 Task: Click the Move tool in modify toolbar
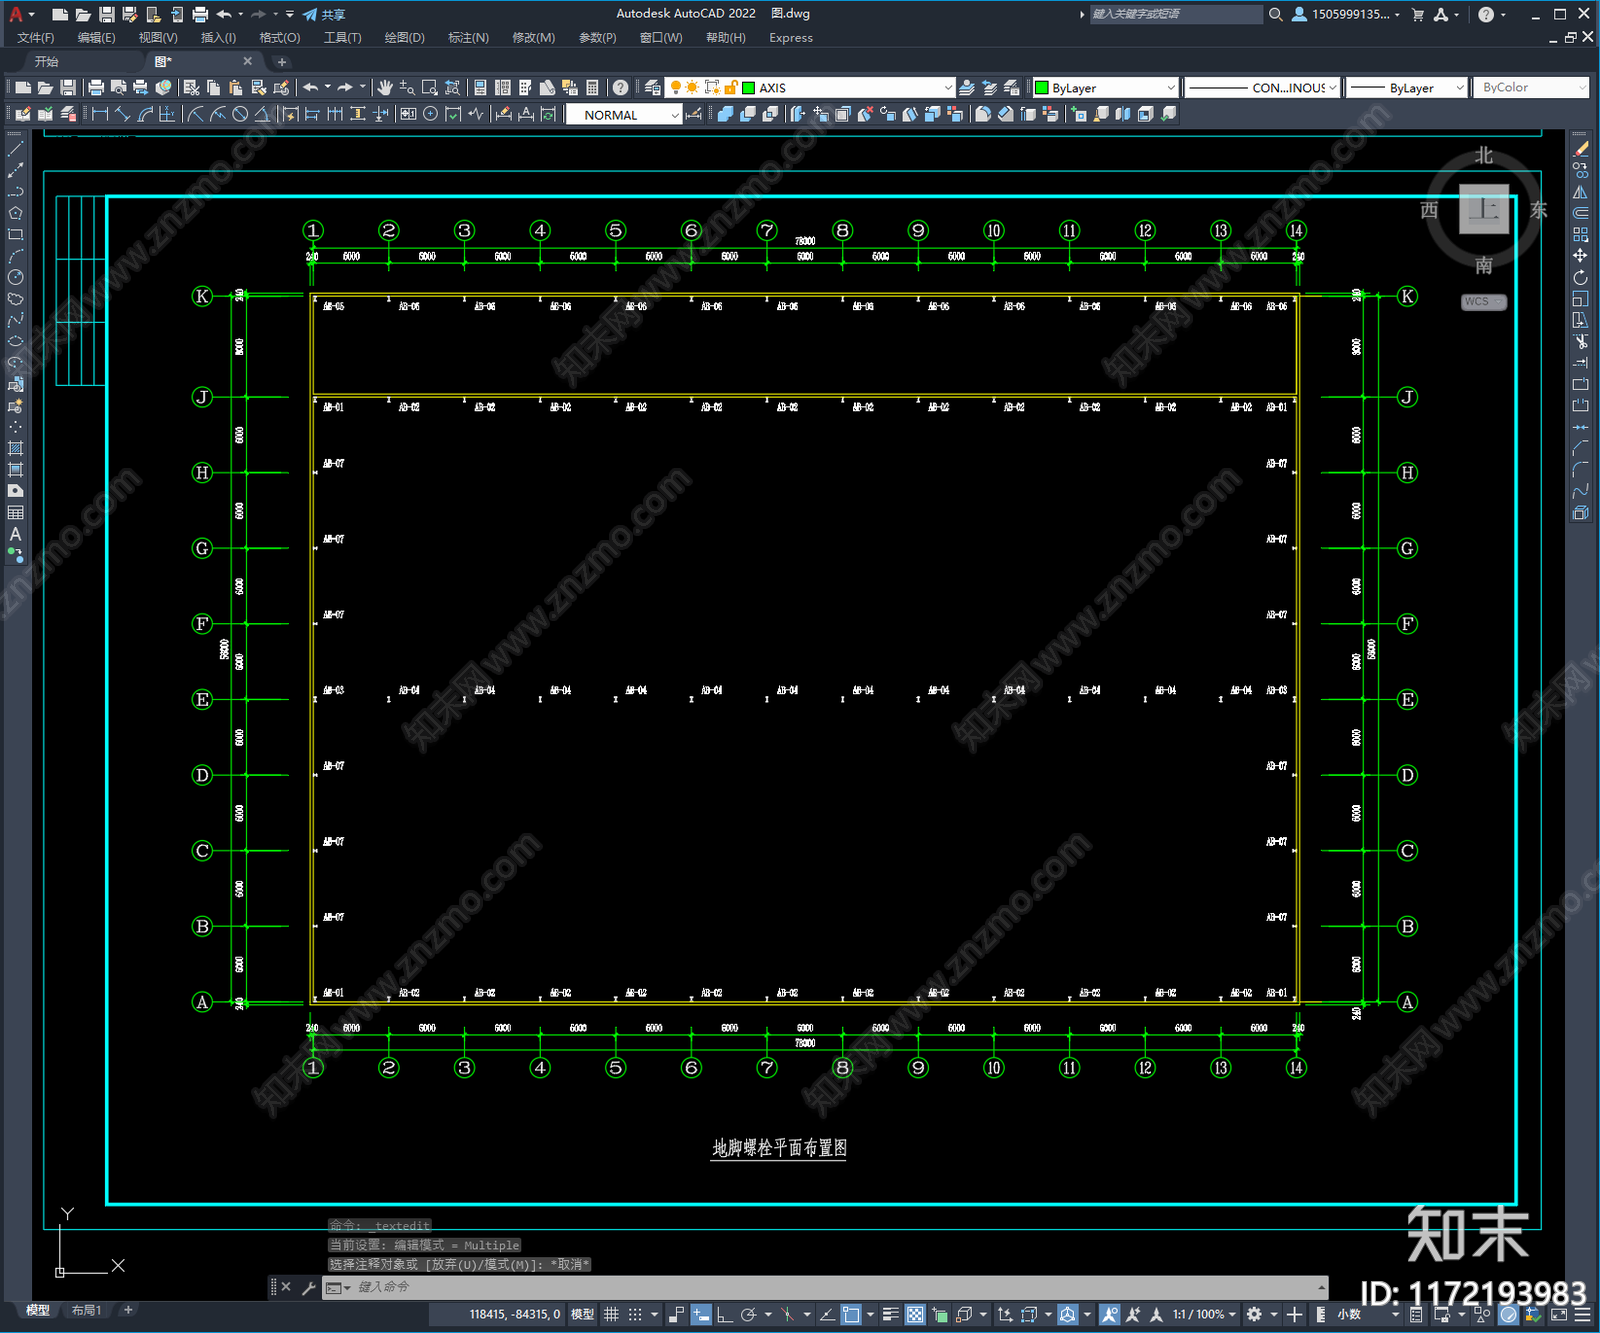click(1581, 256)
